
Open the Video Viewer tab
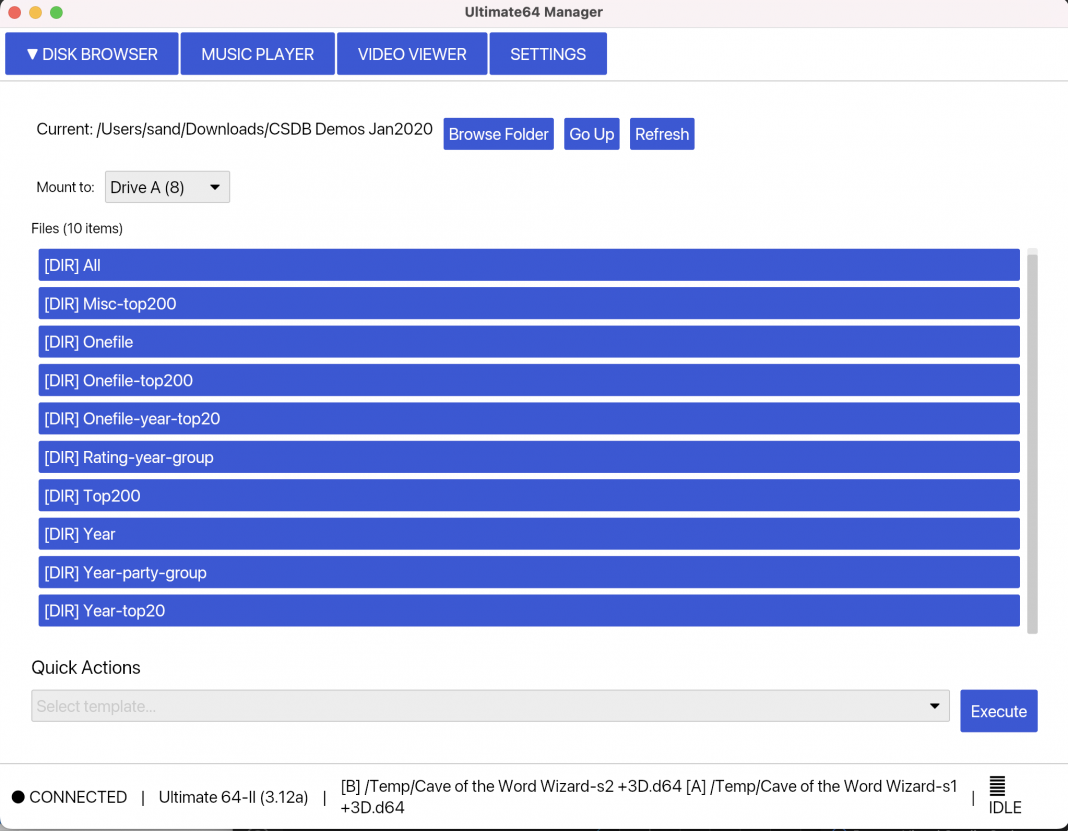tap(412, 54)
